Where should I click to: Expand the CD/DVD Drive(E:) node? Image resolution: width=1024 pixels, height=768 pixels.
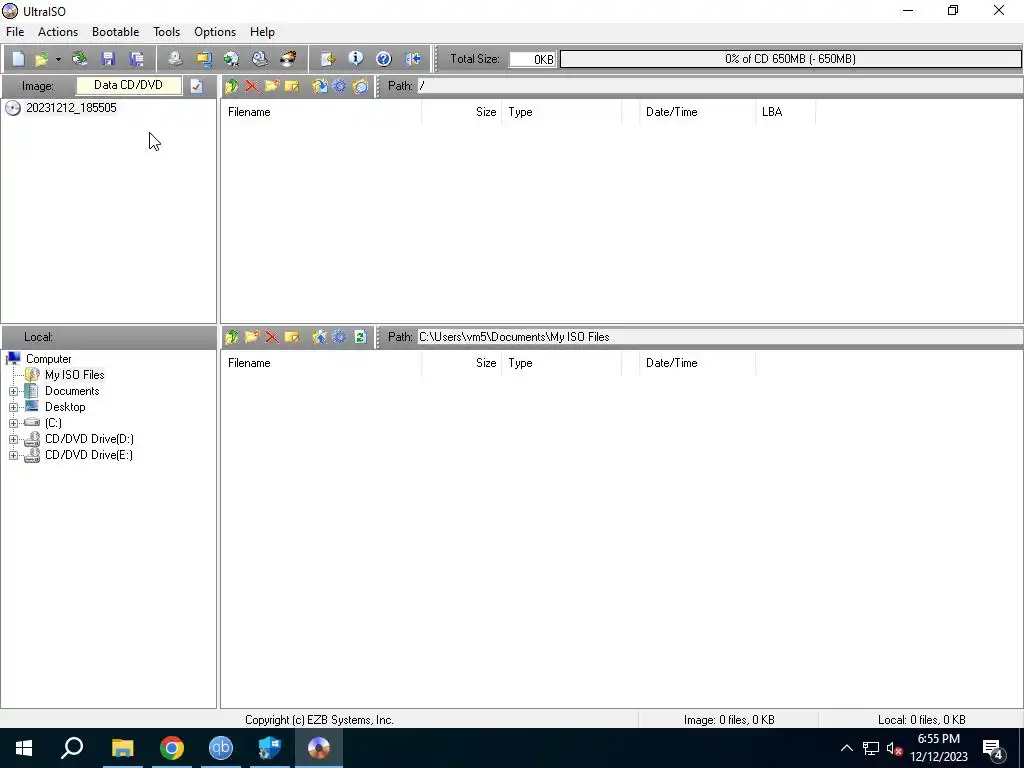click(x=13, y=455)
